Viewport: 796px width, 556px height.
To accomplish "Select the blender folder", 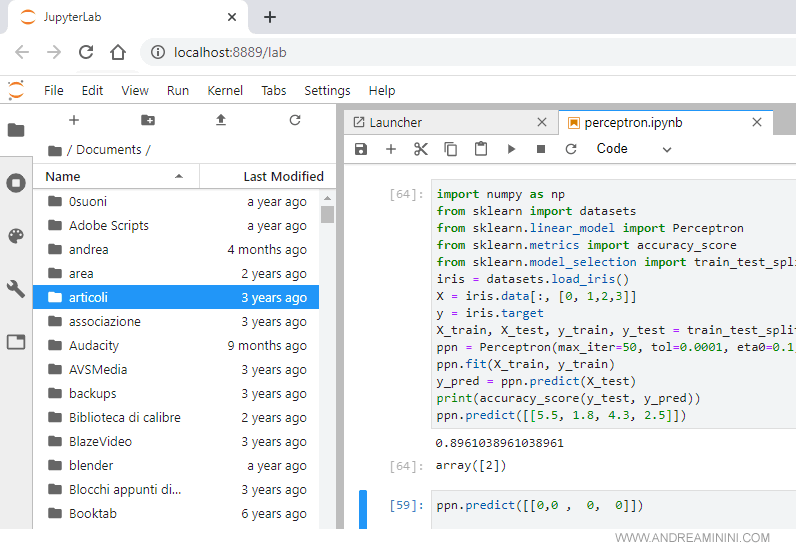I will [176, 465].
